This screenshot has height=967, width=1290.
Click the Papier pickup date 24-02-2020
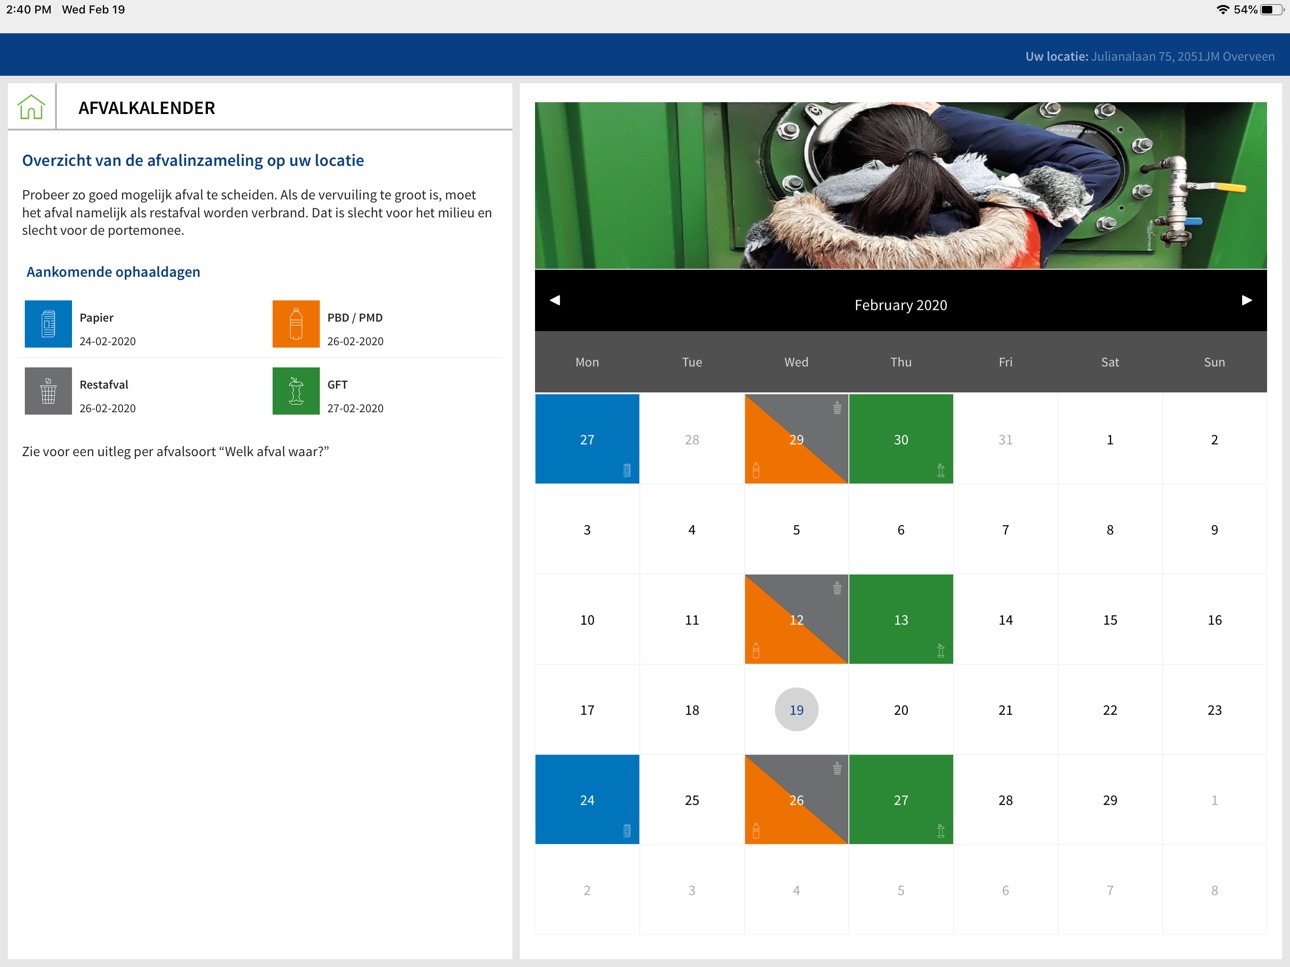tap(108, 341)
